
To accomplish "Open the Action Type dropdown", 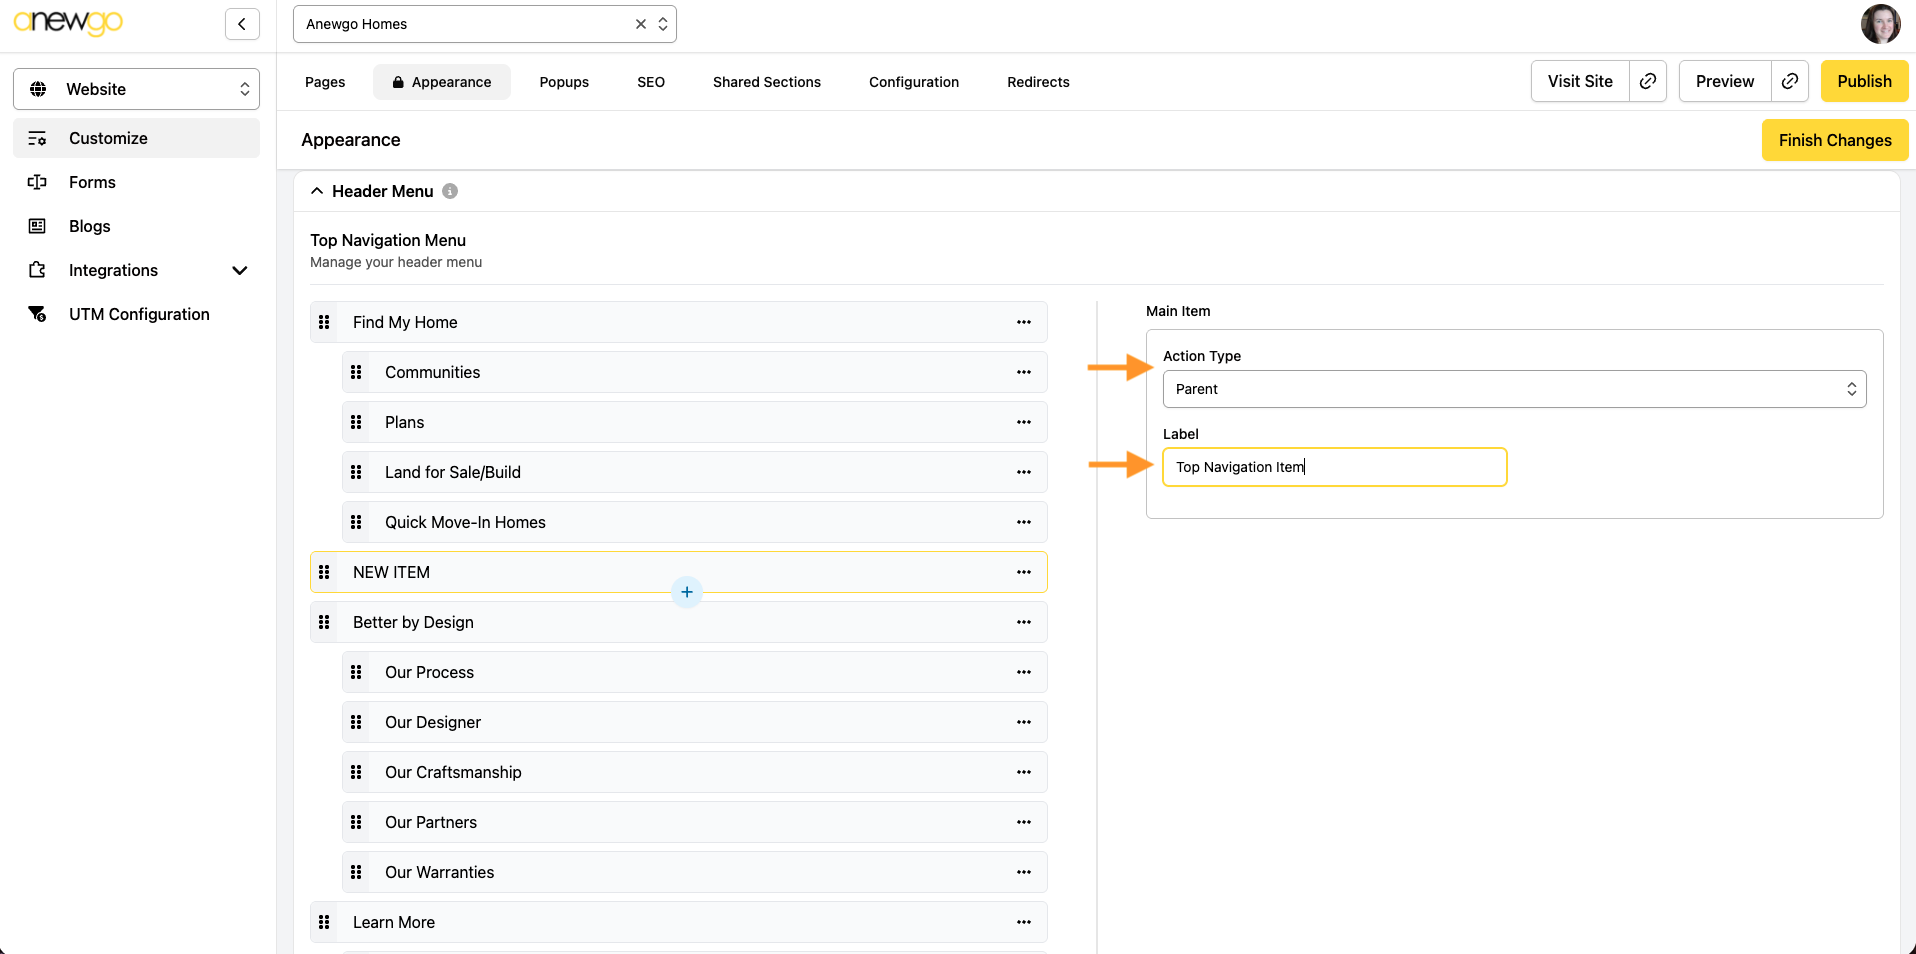I will pyautogui.click(x=1513, y=389).
